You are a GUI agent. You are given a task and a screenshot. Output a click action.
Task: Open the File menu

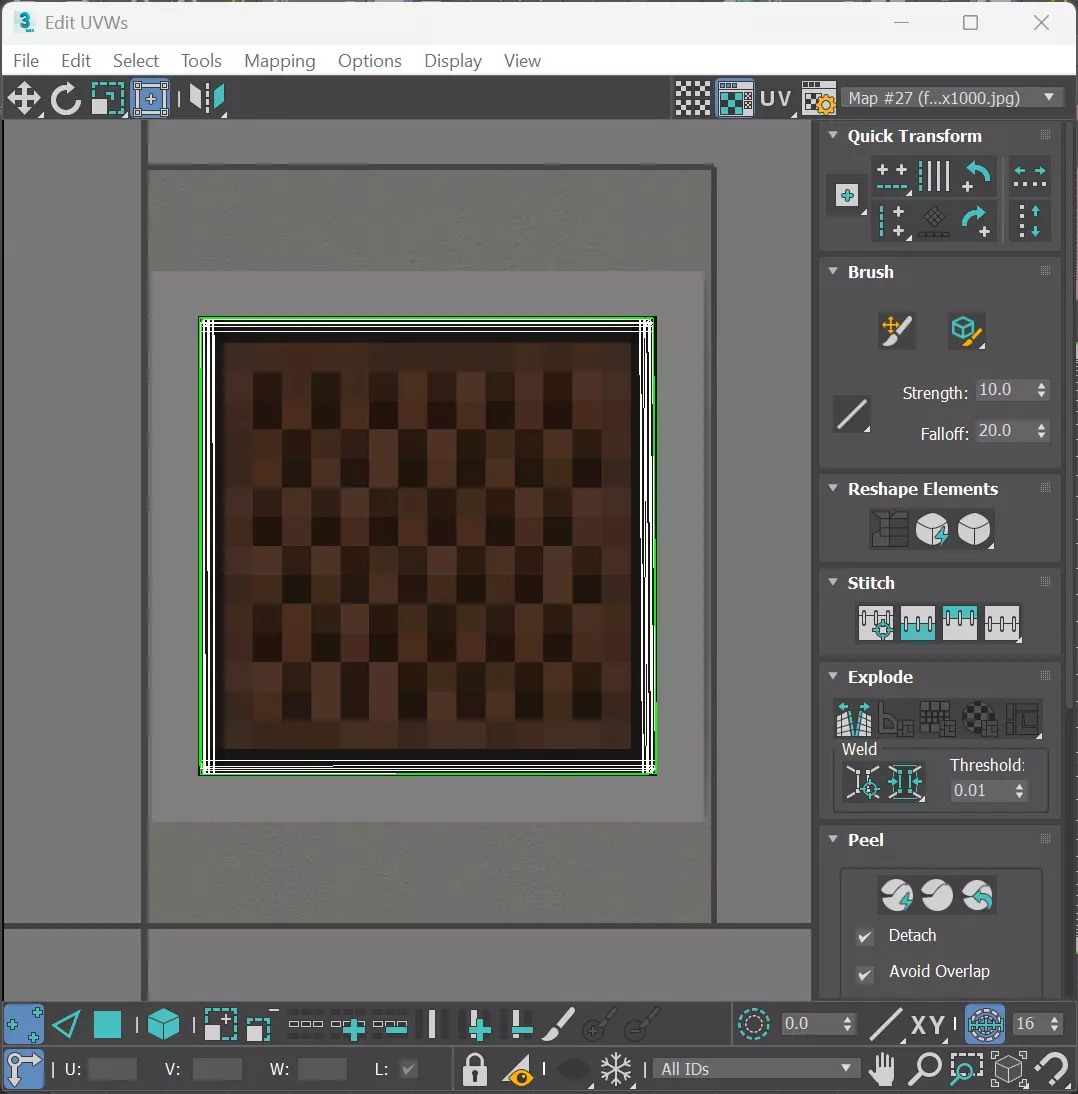click(26, 61)
